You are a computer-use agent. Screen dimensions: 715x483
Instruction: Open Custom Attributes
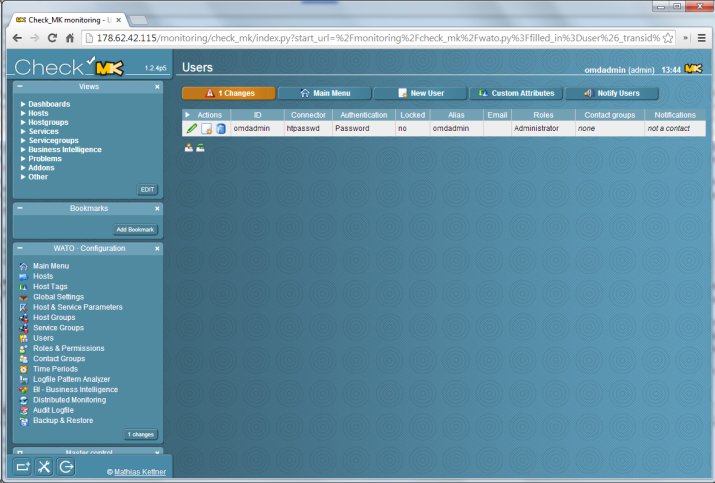click(516, 93)
